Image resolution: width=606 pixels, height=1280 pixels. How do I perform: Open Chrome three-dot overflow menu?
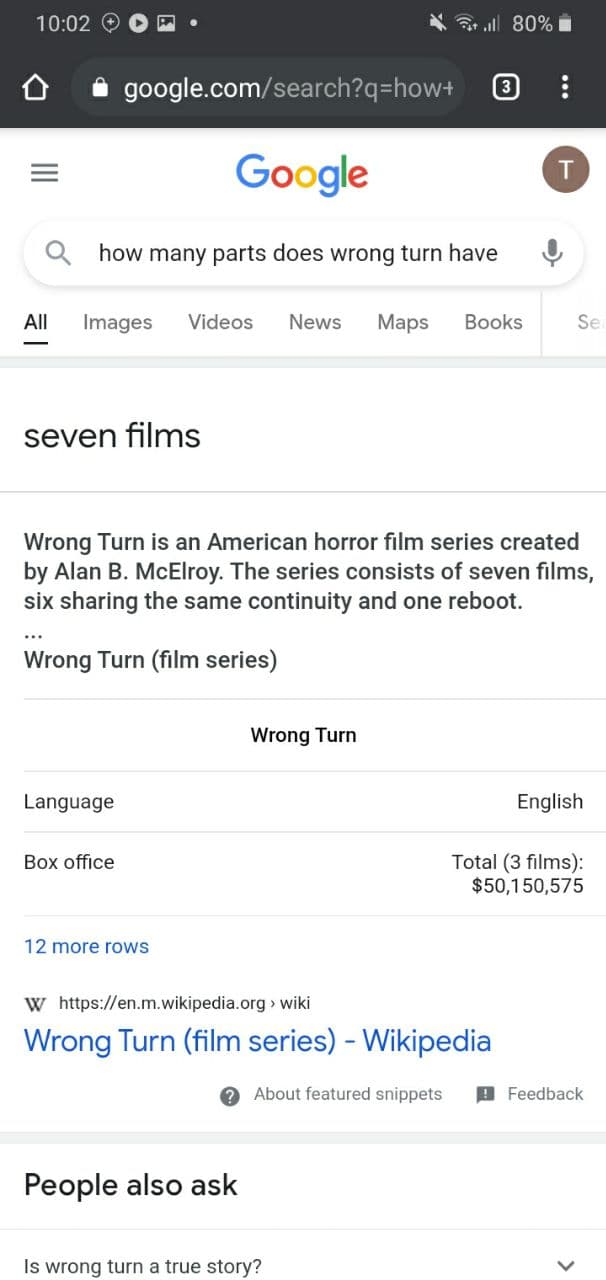click(x=565, y=88)
